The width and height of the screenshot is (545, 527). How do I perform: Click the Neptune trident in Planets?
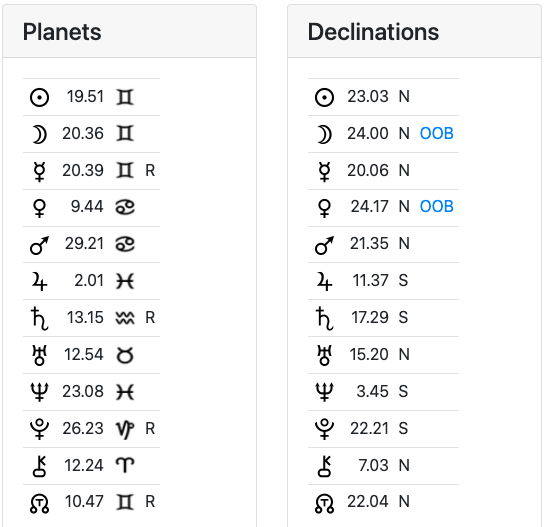39,392
